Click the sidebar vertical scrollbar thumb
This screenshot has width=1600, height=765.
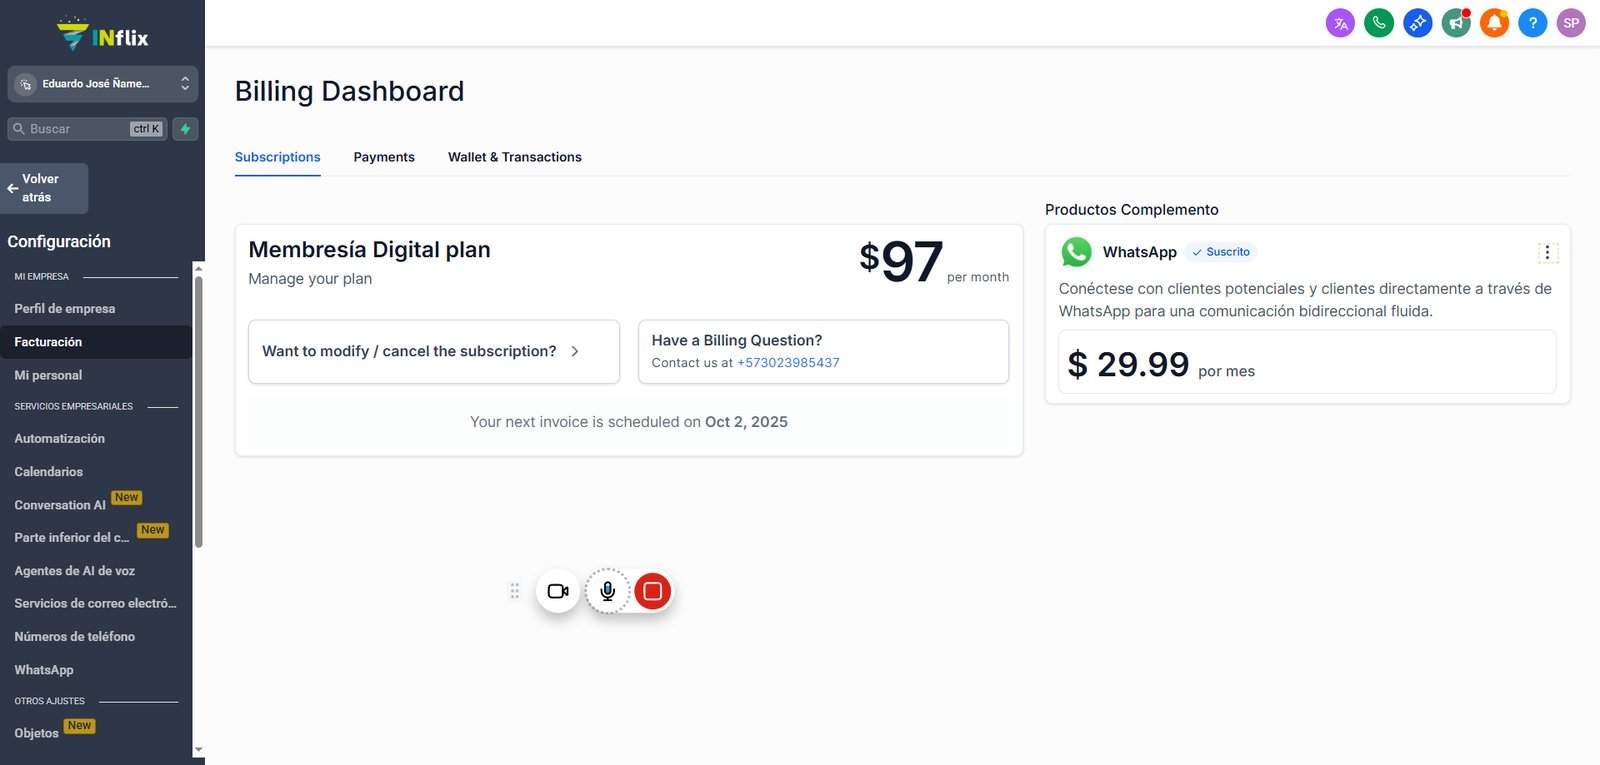198,411
